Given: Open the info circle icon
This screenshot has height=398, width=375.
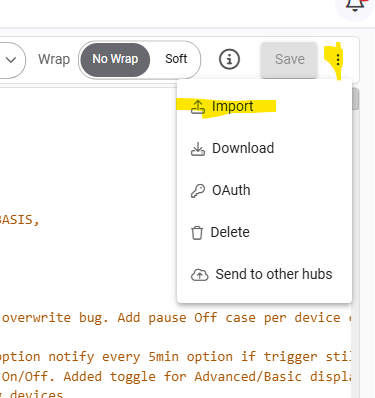Looking at the screenshot, I should pos(229,60).
